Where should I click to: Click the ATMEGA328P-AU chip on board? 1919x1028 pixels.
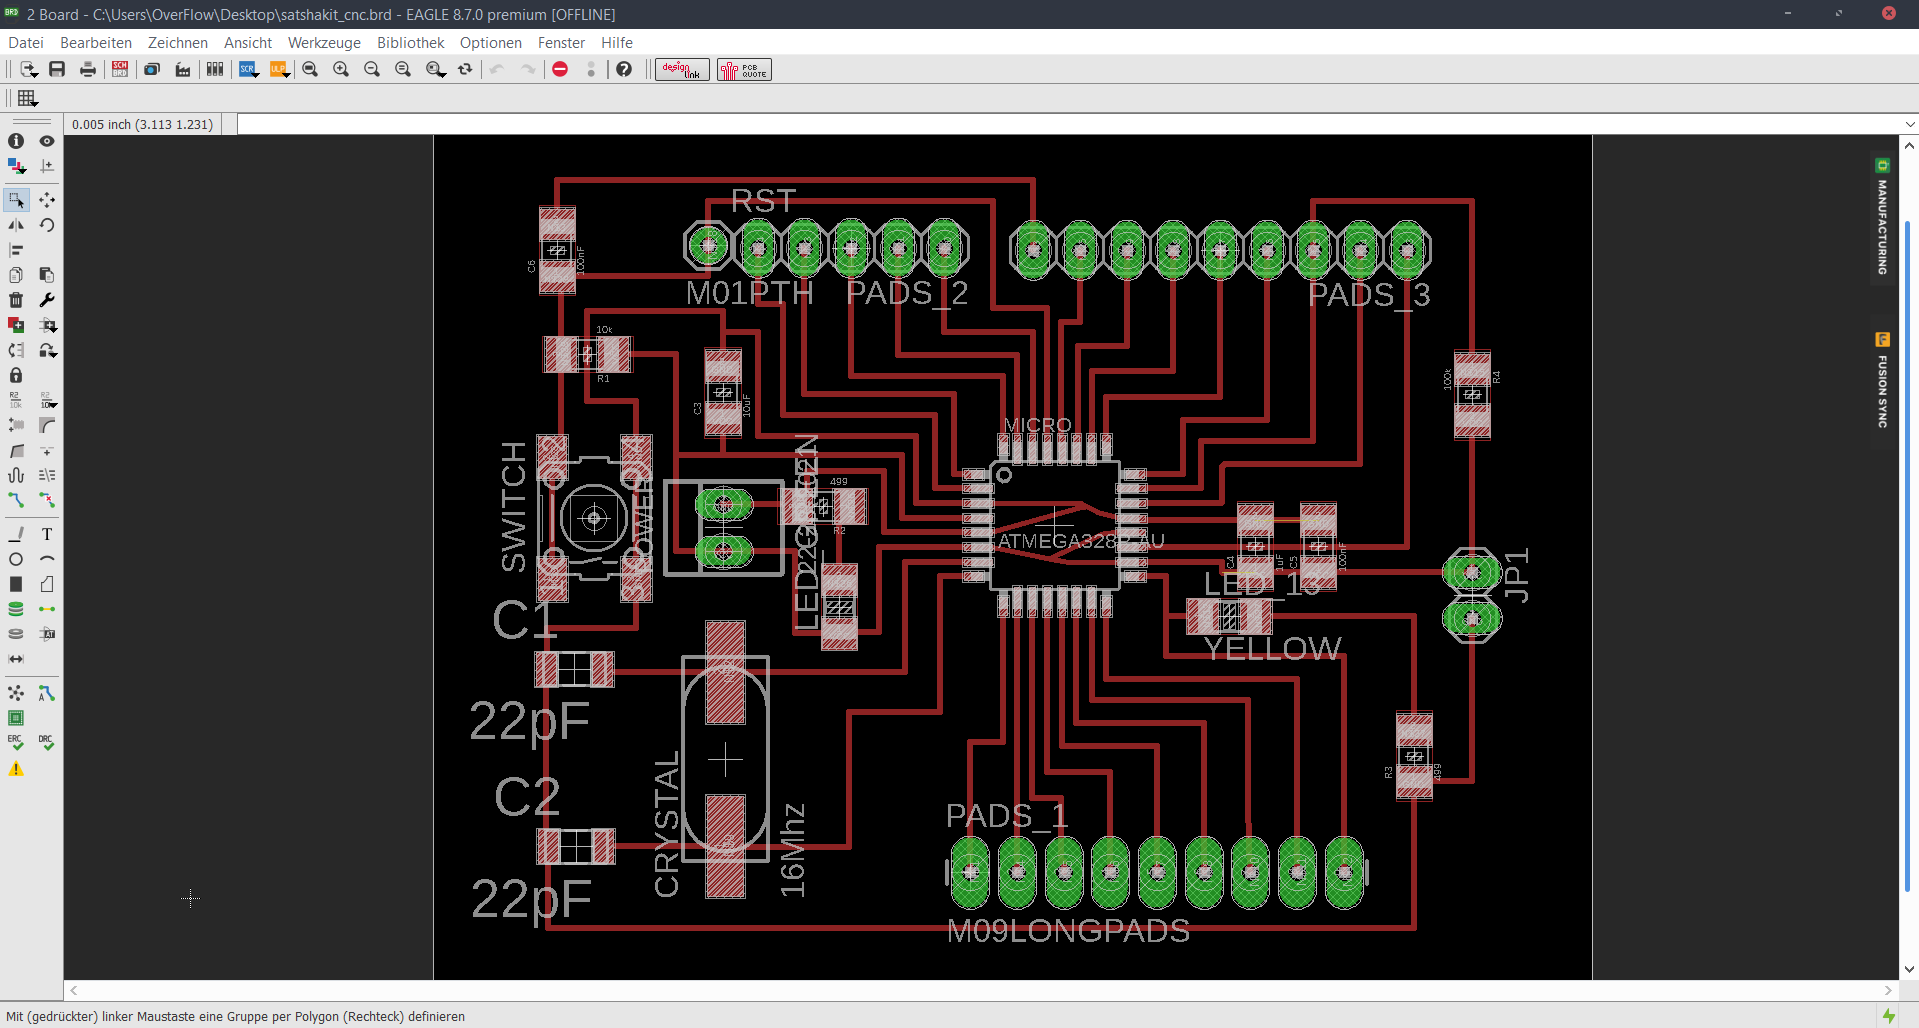pos(1054,524)
